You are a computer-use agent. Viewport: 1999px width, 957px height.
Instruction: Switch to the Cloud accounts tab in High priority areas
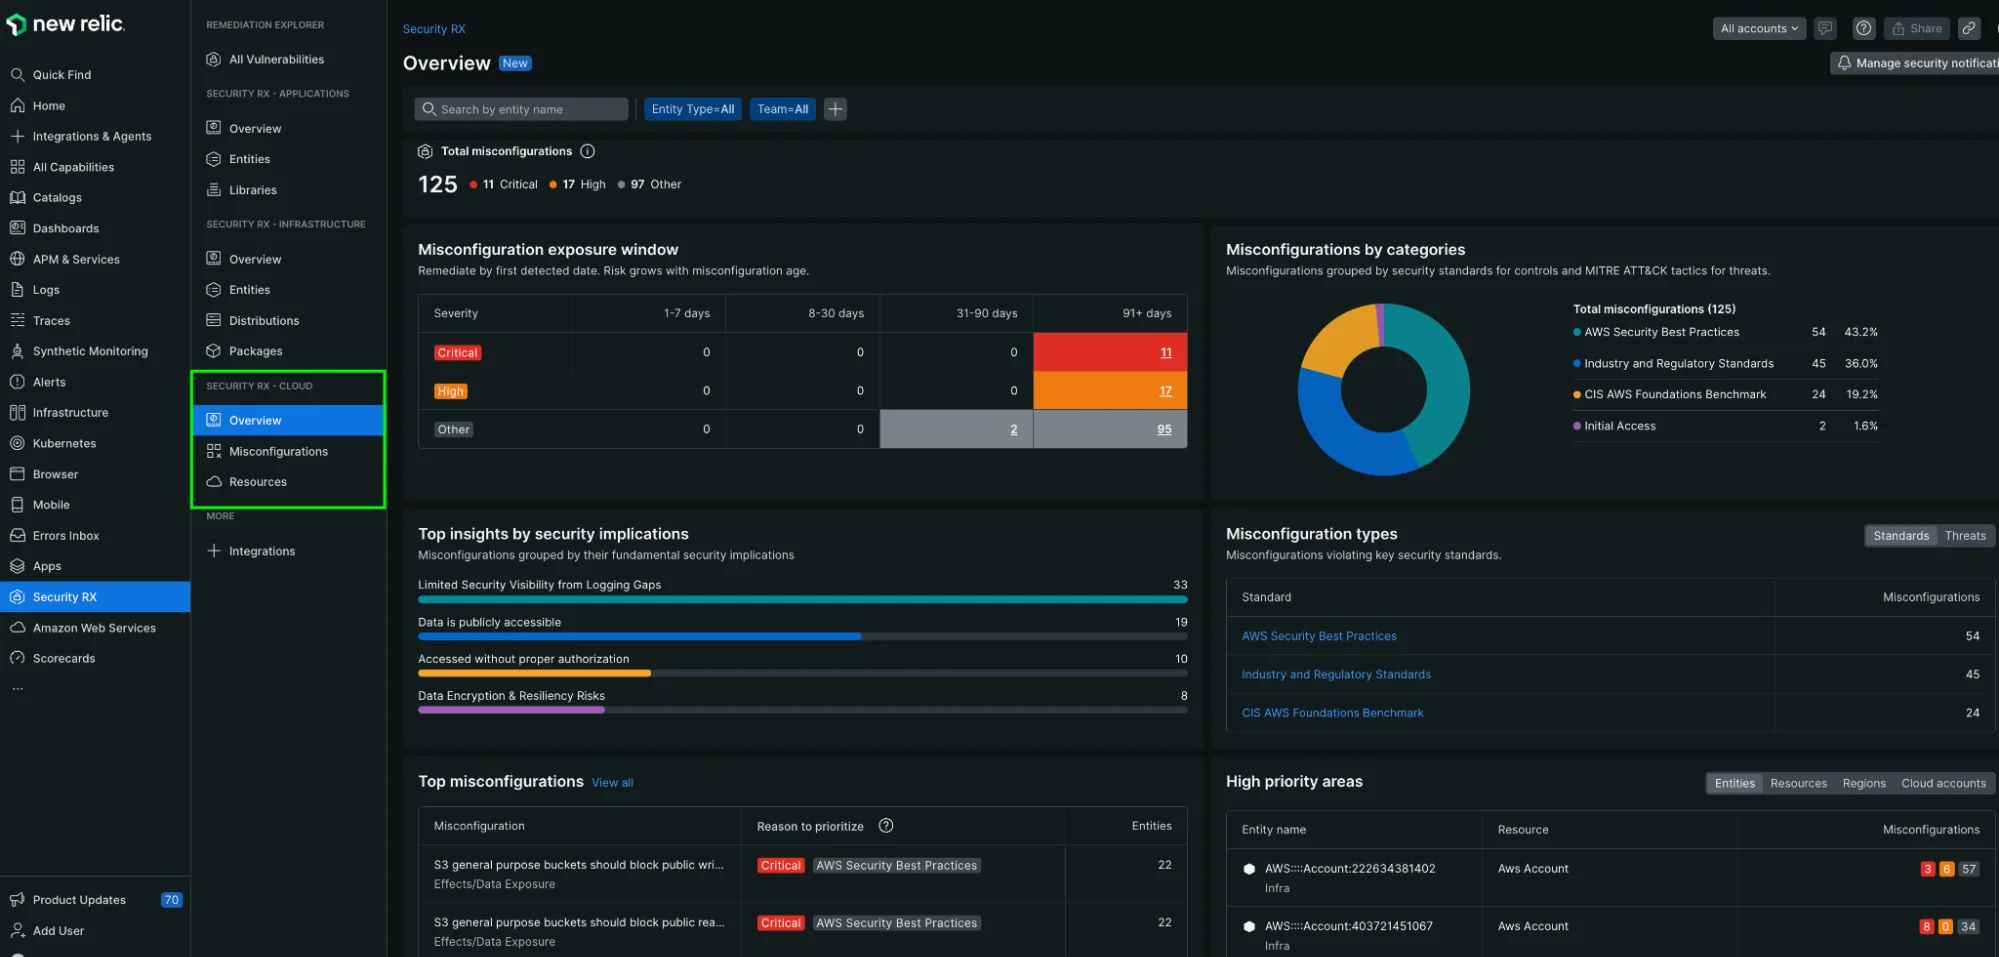[1943, 783]
